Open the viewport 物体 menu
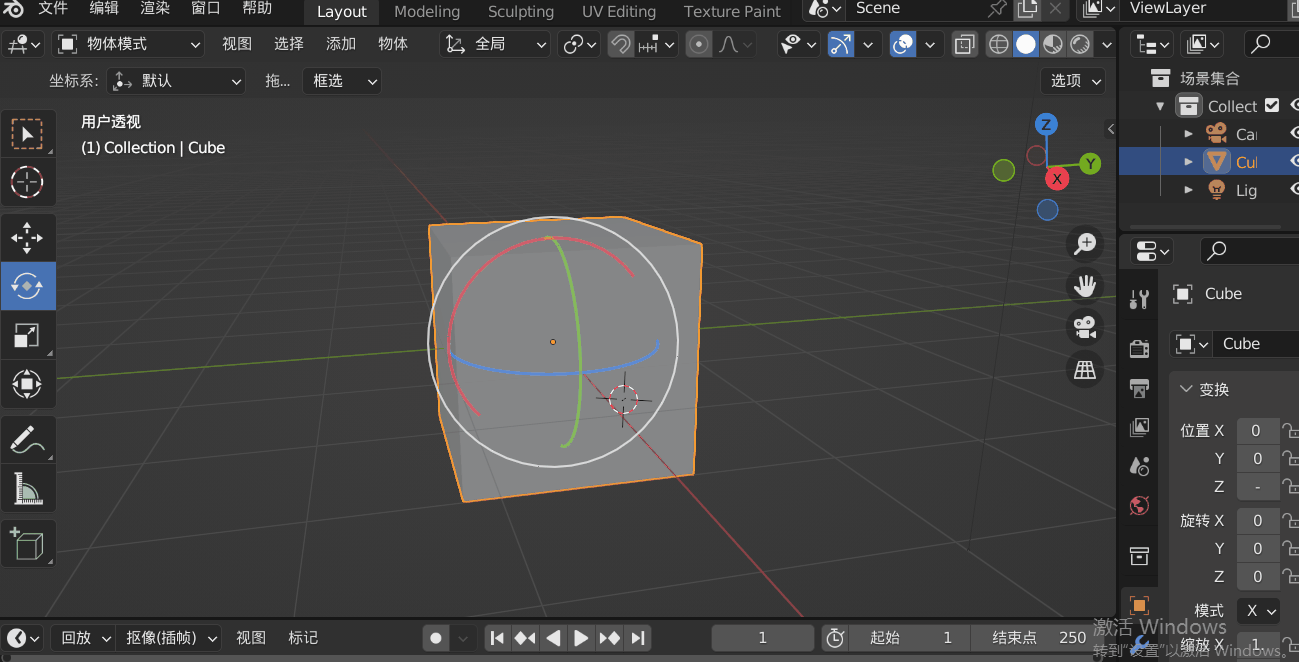Screen dimensions: 1299x662 click(x=393, y=44)
